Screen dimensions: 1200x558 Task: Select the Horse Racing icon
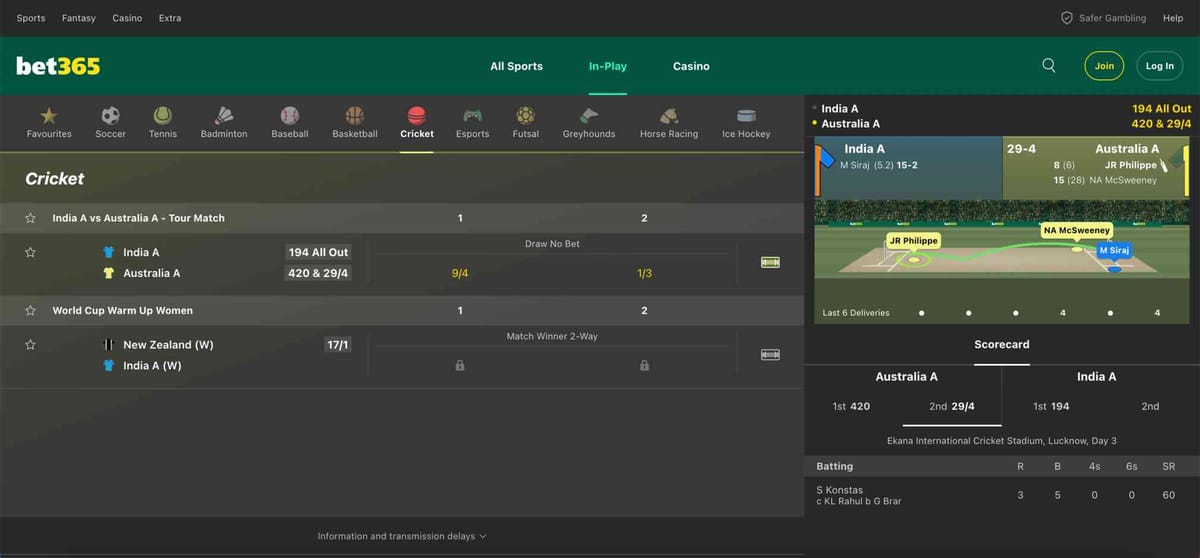(669, 116)
